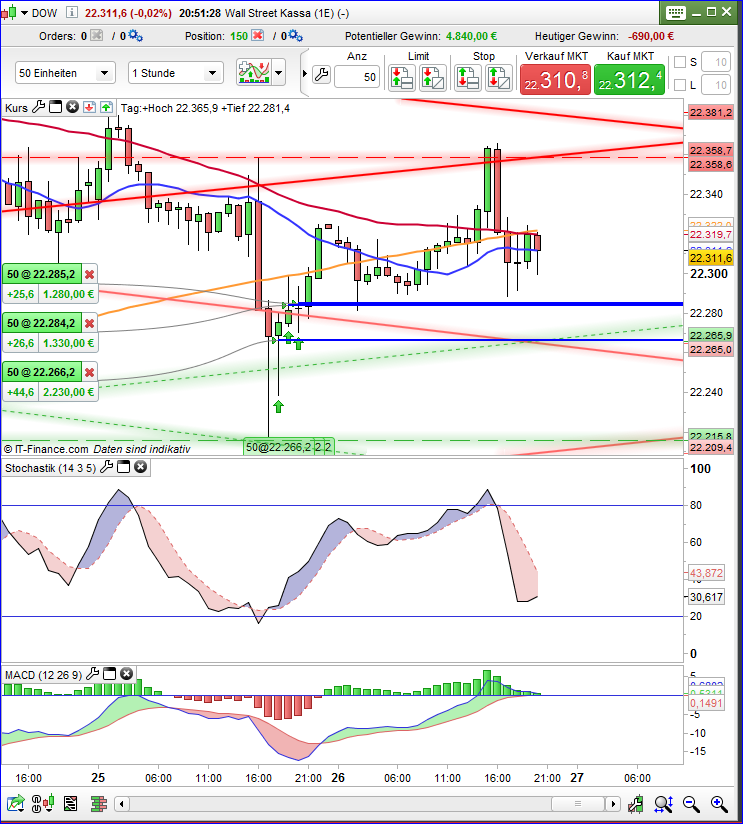Open order settings gear next to Orders

(x=136, y=36)
